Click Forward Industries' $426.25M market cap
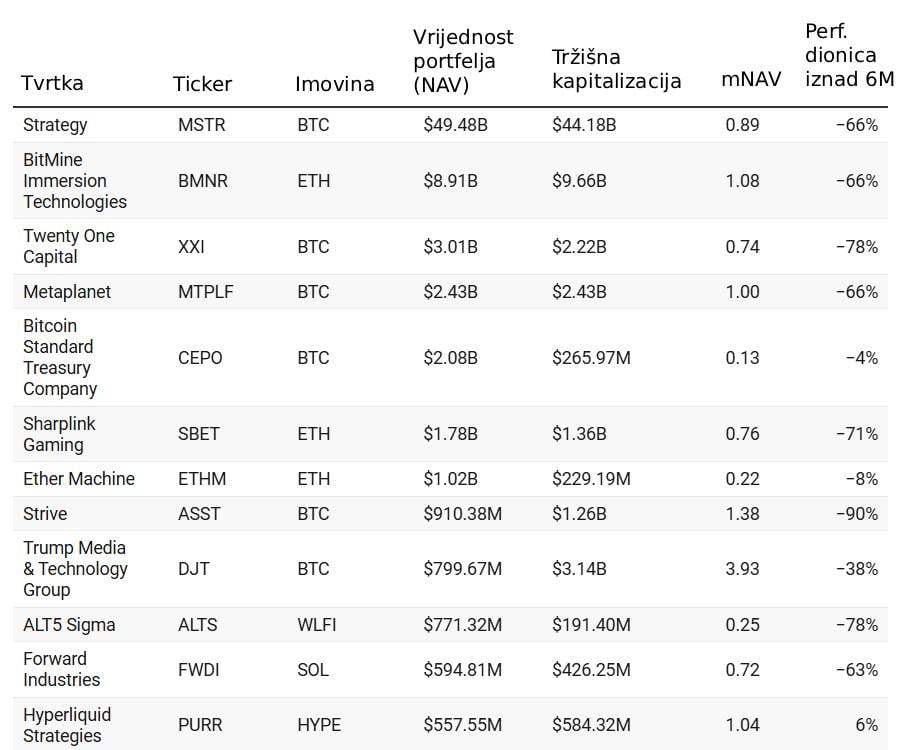This screenshot has width=899, height=750. 591,669
